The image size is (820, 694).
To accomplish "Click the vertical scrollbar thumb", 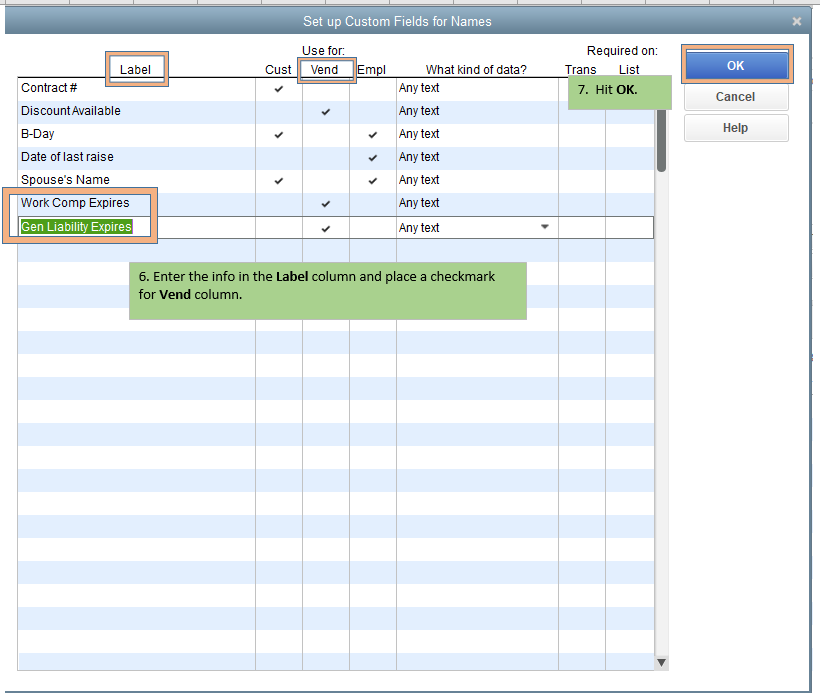I will point(662,141).
